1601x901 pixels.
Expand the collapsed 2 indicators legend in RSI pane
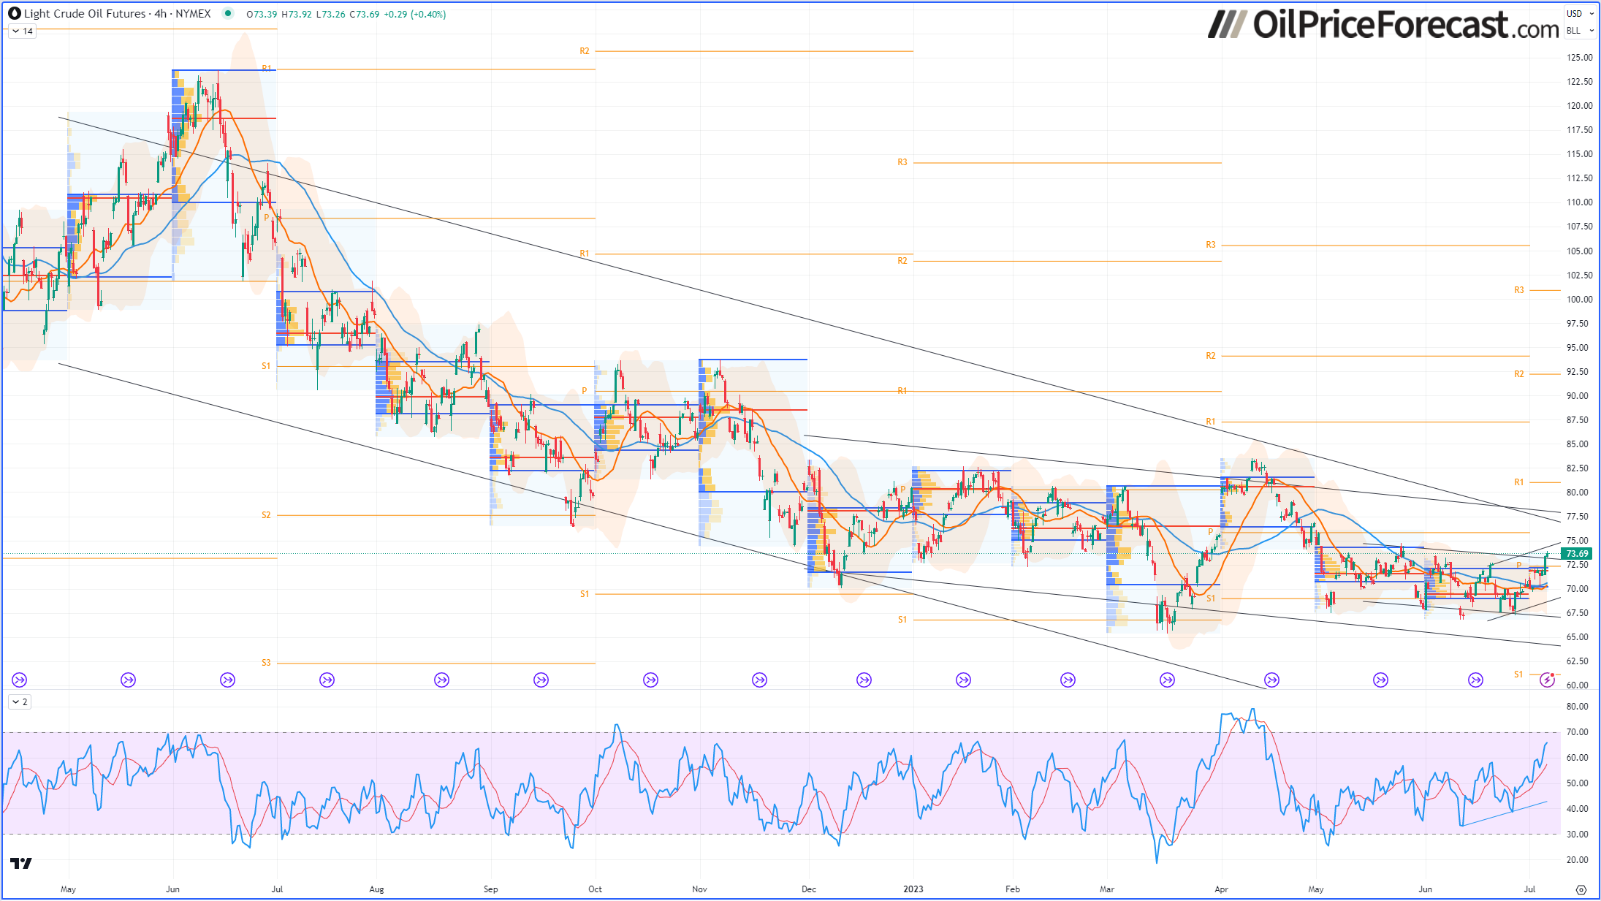click(20, 702)
